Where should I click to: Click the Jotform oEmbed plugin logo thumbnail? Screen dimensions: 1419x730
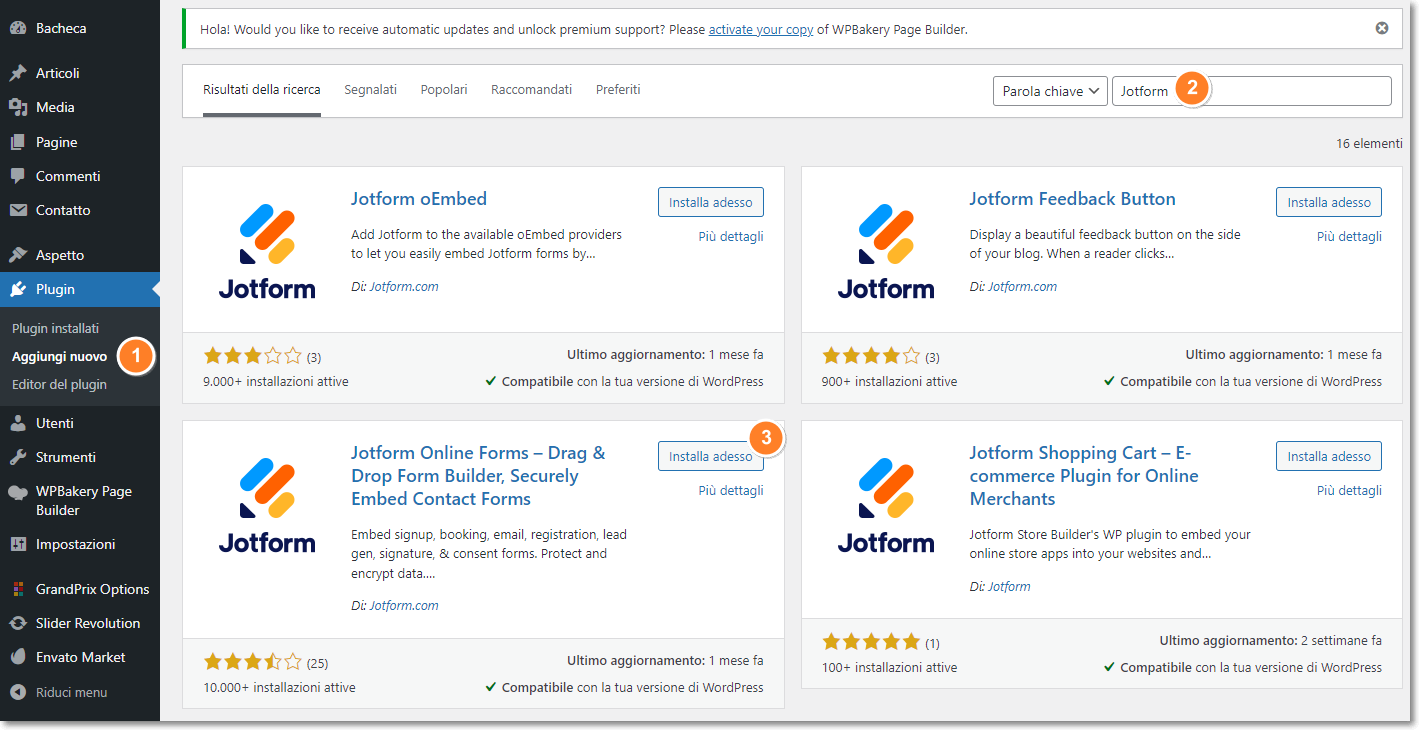267,251
